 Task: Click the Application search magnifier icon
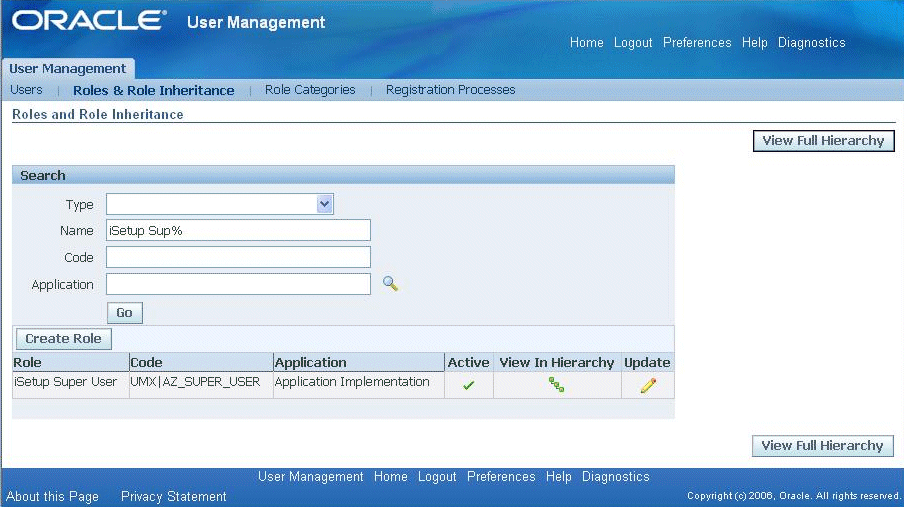[x=390, y=283]
